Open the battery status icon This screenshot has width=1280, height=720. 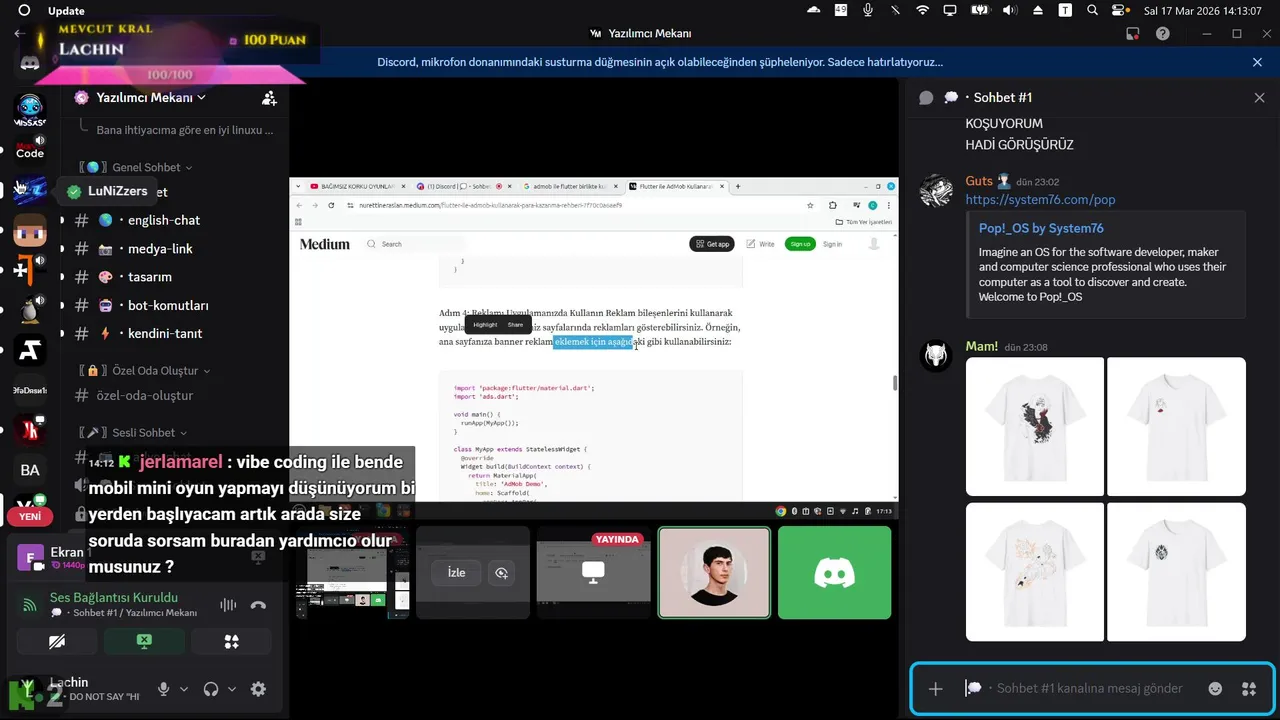pos(980,10)
